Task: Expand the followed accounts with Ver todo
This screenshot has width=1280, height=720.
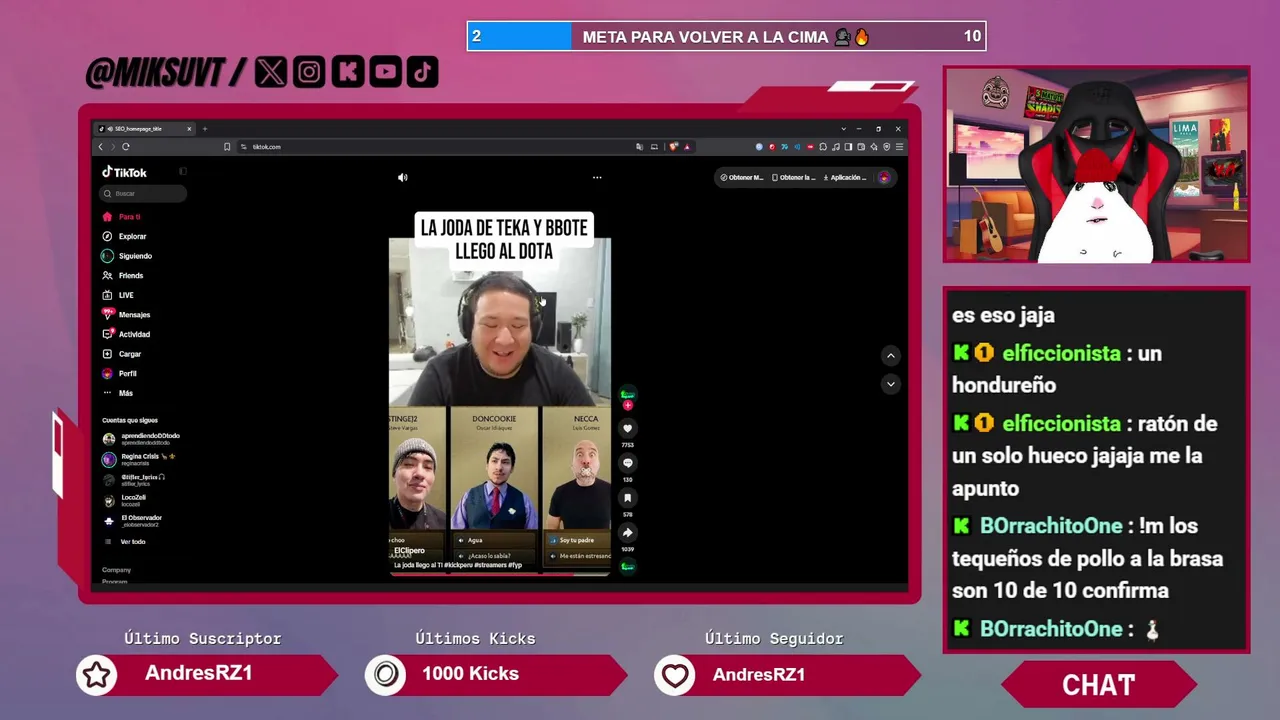Action: pos(125,542)
